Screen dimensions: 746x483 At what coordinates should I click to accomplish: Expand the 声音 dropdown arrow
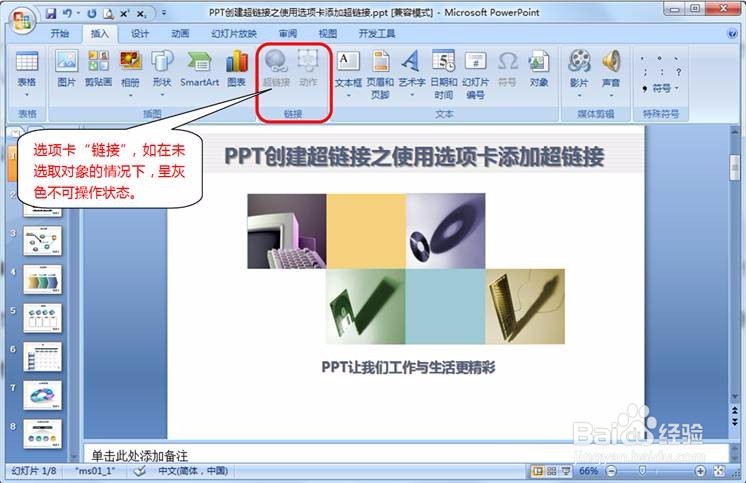pos(611,95)
